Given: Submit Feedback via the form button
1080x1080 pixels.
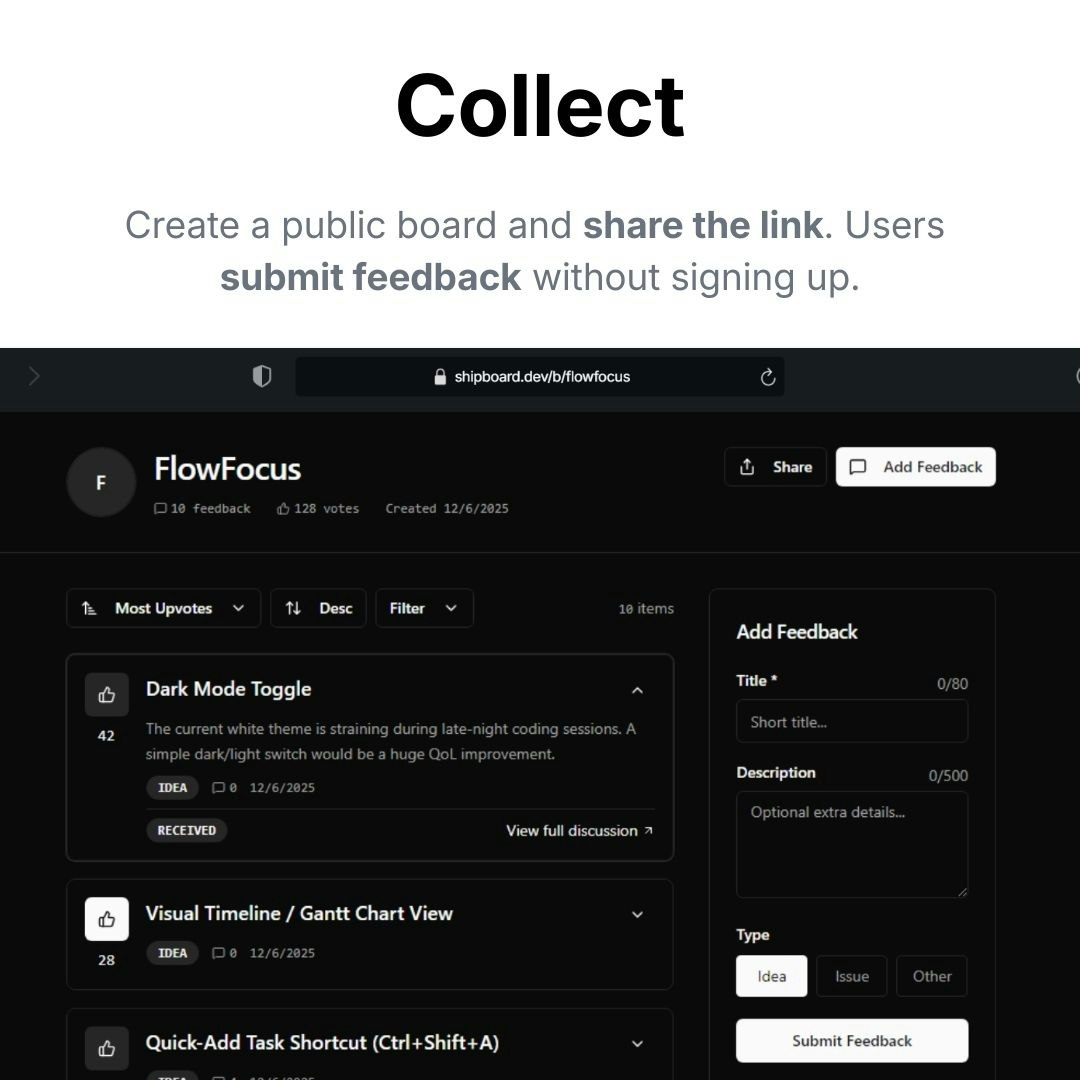Looking at the screenshot, I should [851, 1040].
